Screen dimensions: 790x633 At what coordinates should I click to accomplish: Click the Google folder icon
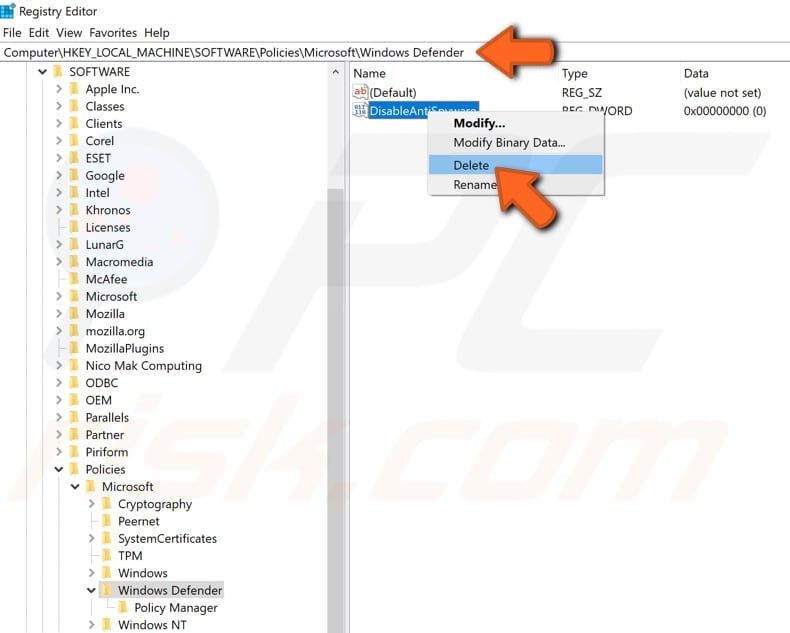[74, 175]
